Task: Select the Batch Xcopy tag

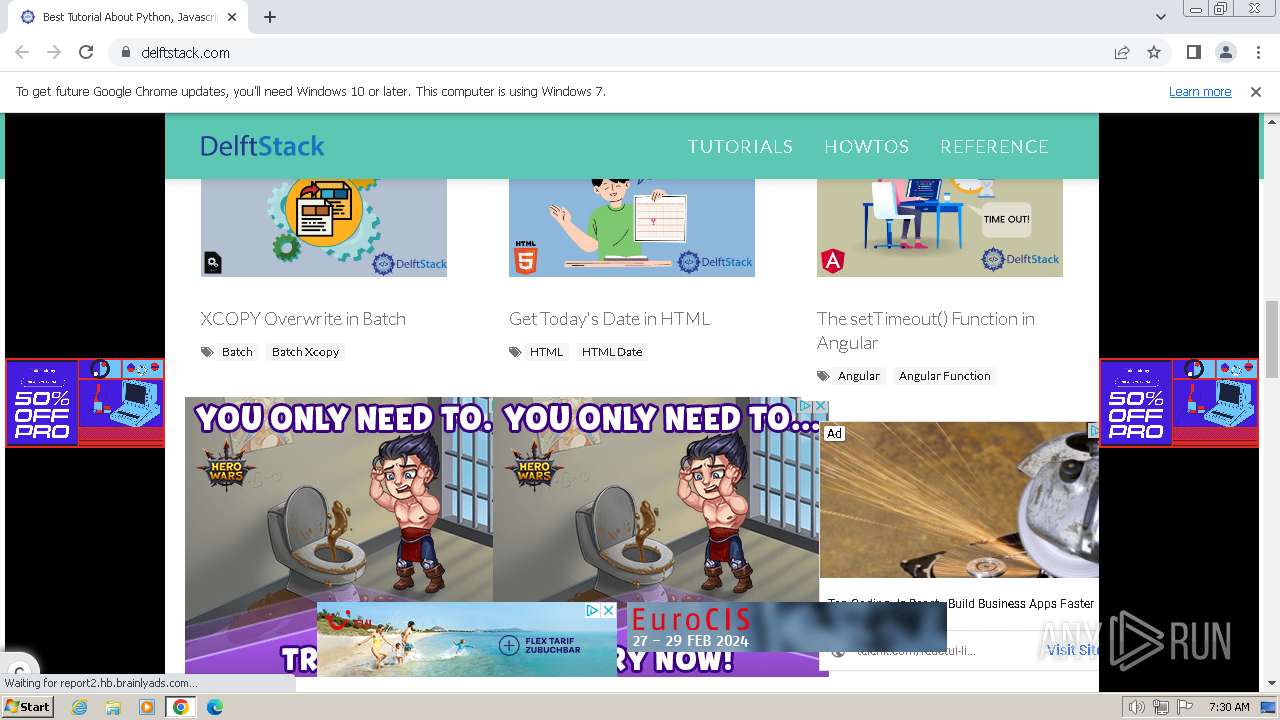Action: click(305, 352)
